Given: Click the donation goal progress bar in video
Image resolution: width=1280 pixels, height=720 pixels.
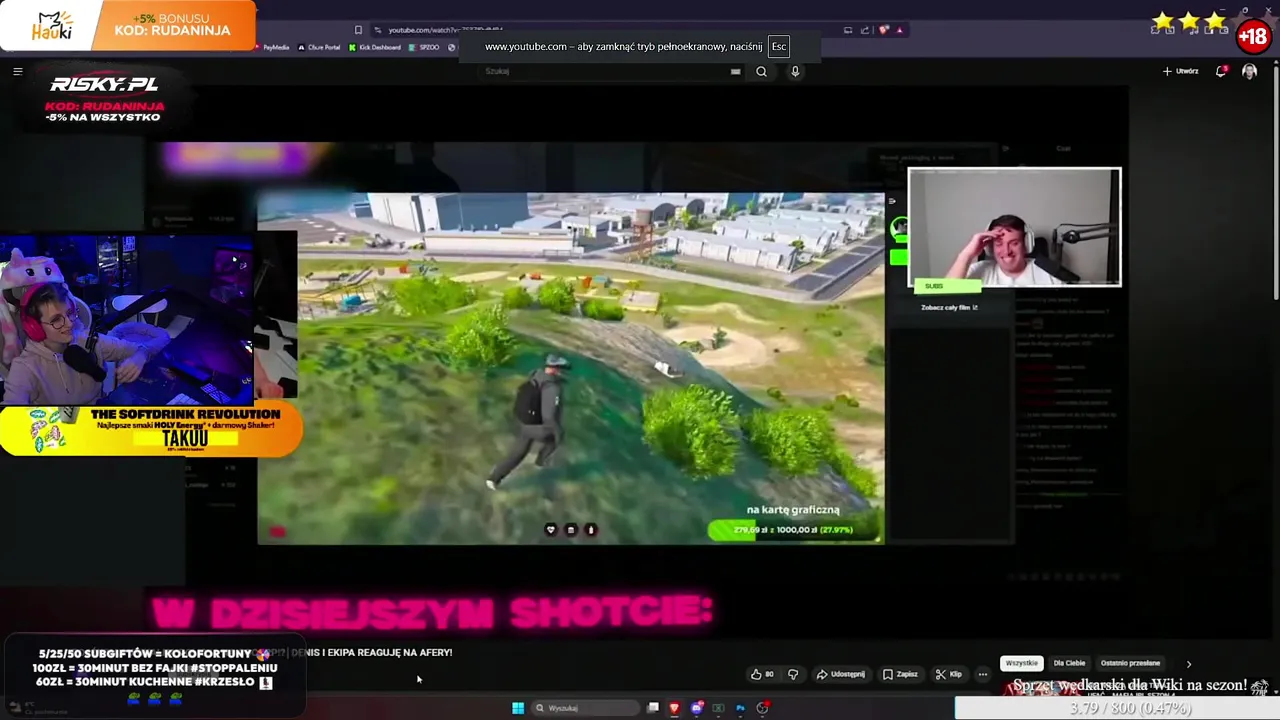Looking at the screenshot, I should point(795,530).
